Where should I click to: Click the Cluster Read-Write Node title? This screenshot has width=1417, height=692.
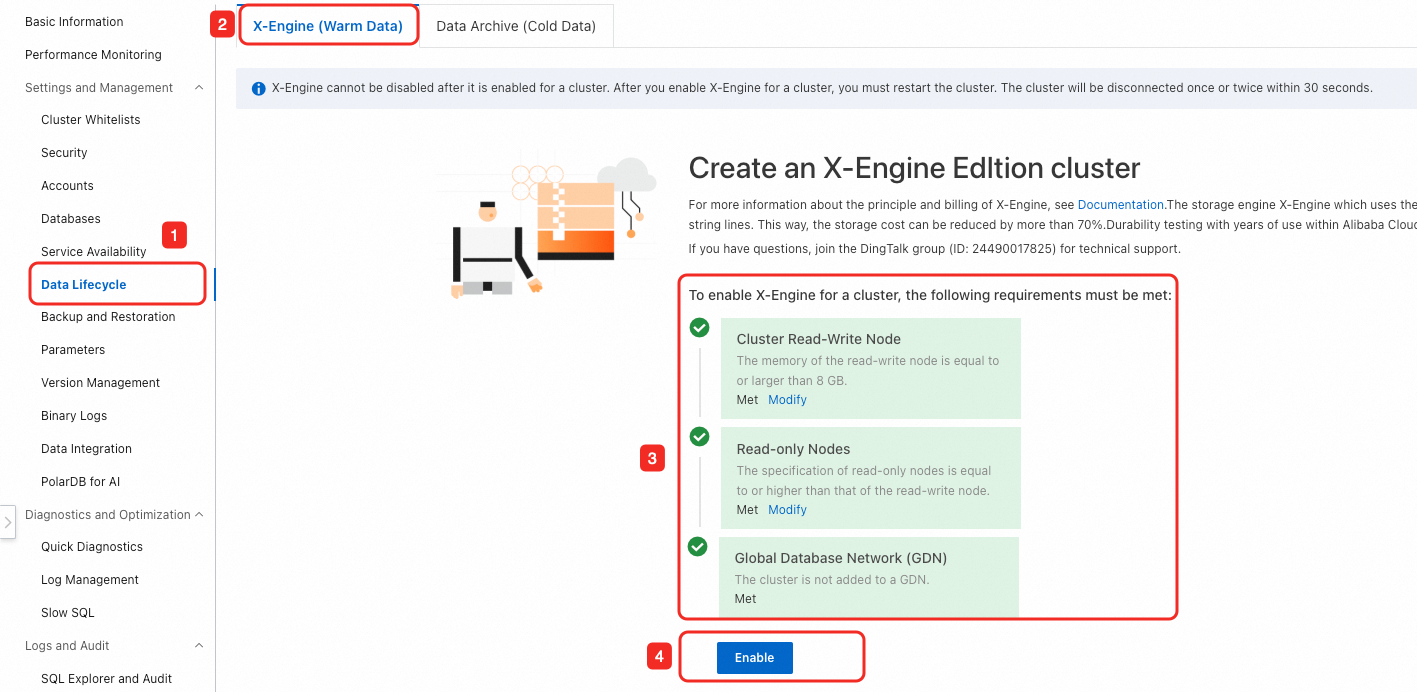[819, 339]
